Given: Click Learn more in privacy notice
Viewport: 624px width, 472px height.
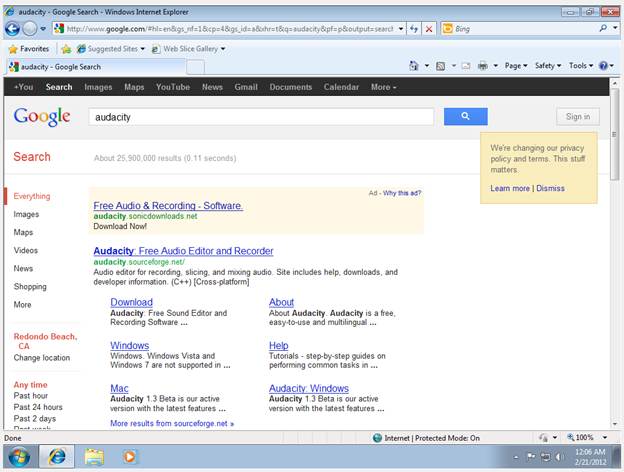Looking at the screenshot, I should (x=510, y=188).
